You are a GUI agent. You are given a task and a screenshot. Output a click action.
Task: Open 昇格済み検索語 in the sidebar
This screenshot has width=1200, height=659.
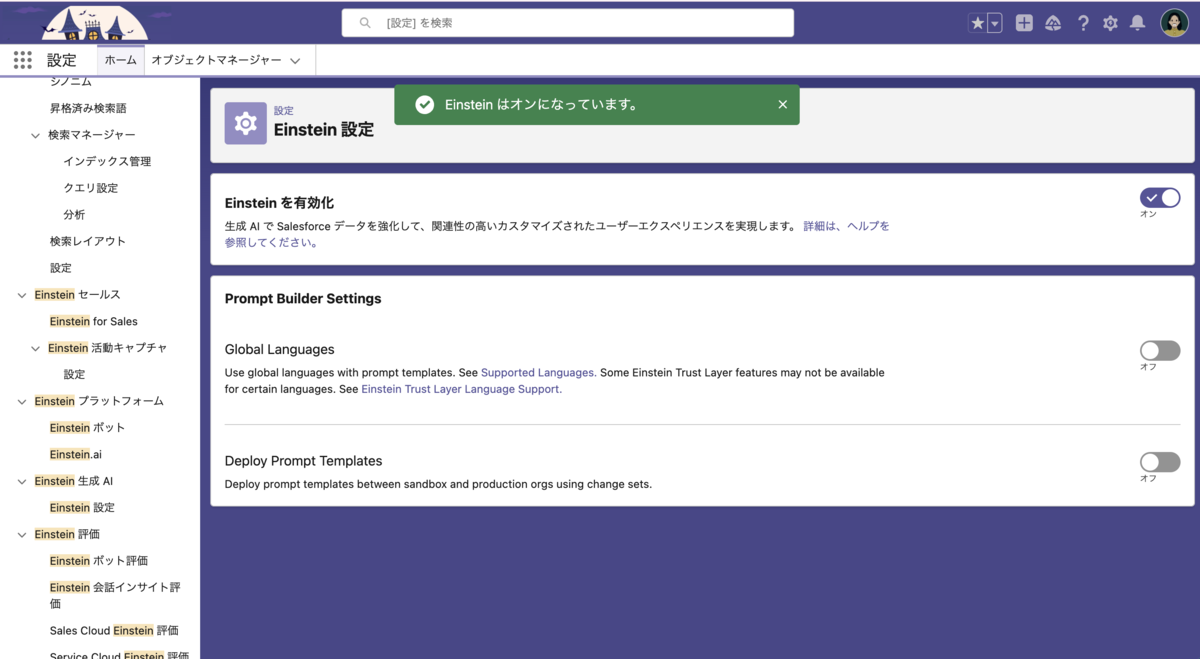click(88, 108)
